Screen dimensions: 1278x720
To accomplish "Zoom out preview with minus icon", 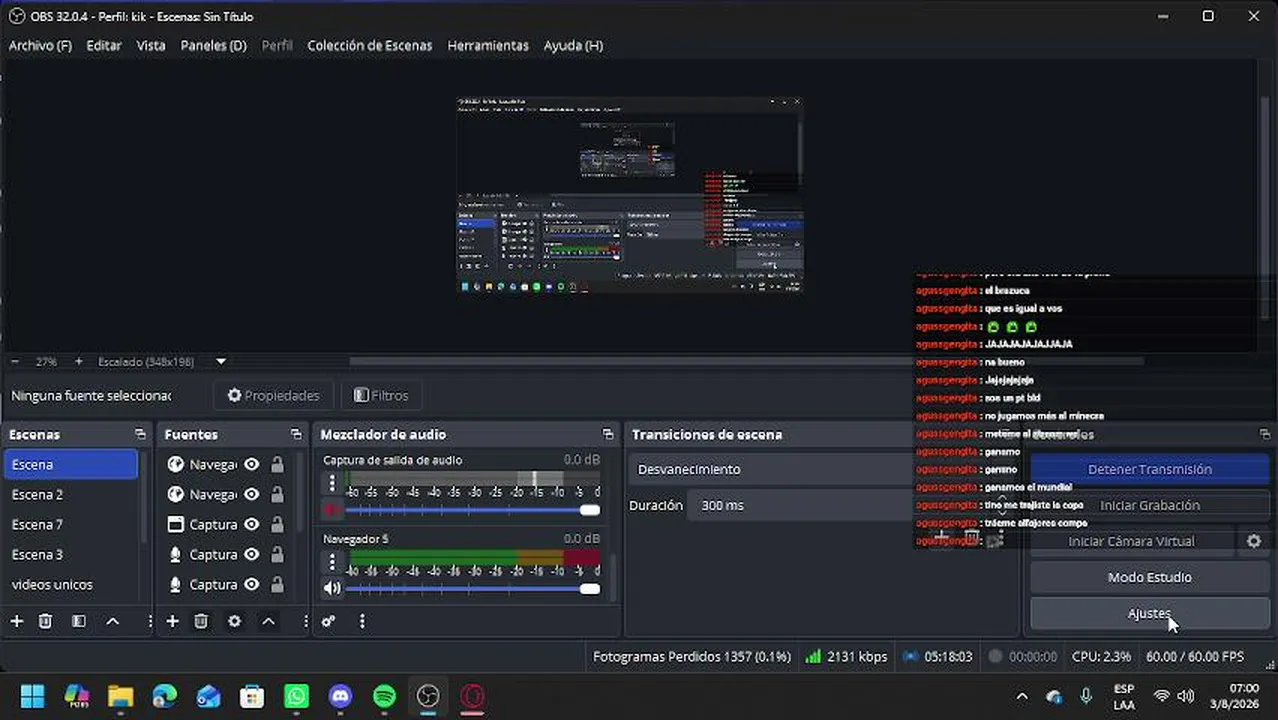I will (15, 361).
